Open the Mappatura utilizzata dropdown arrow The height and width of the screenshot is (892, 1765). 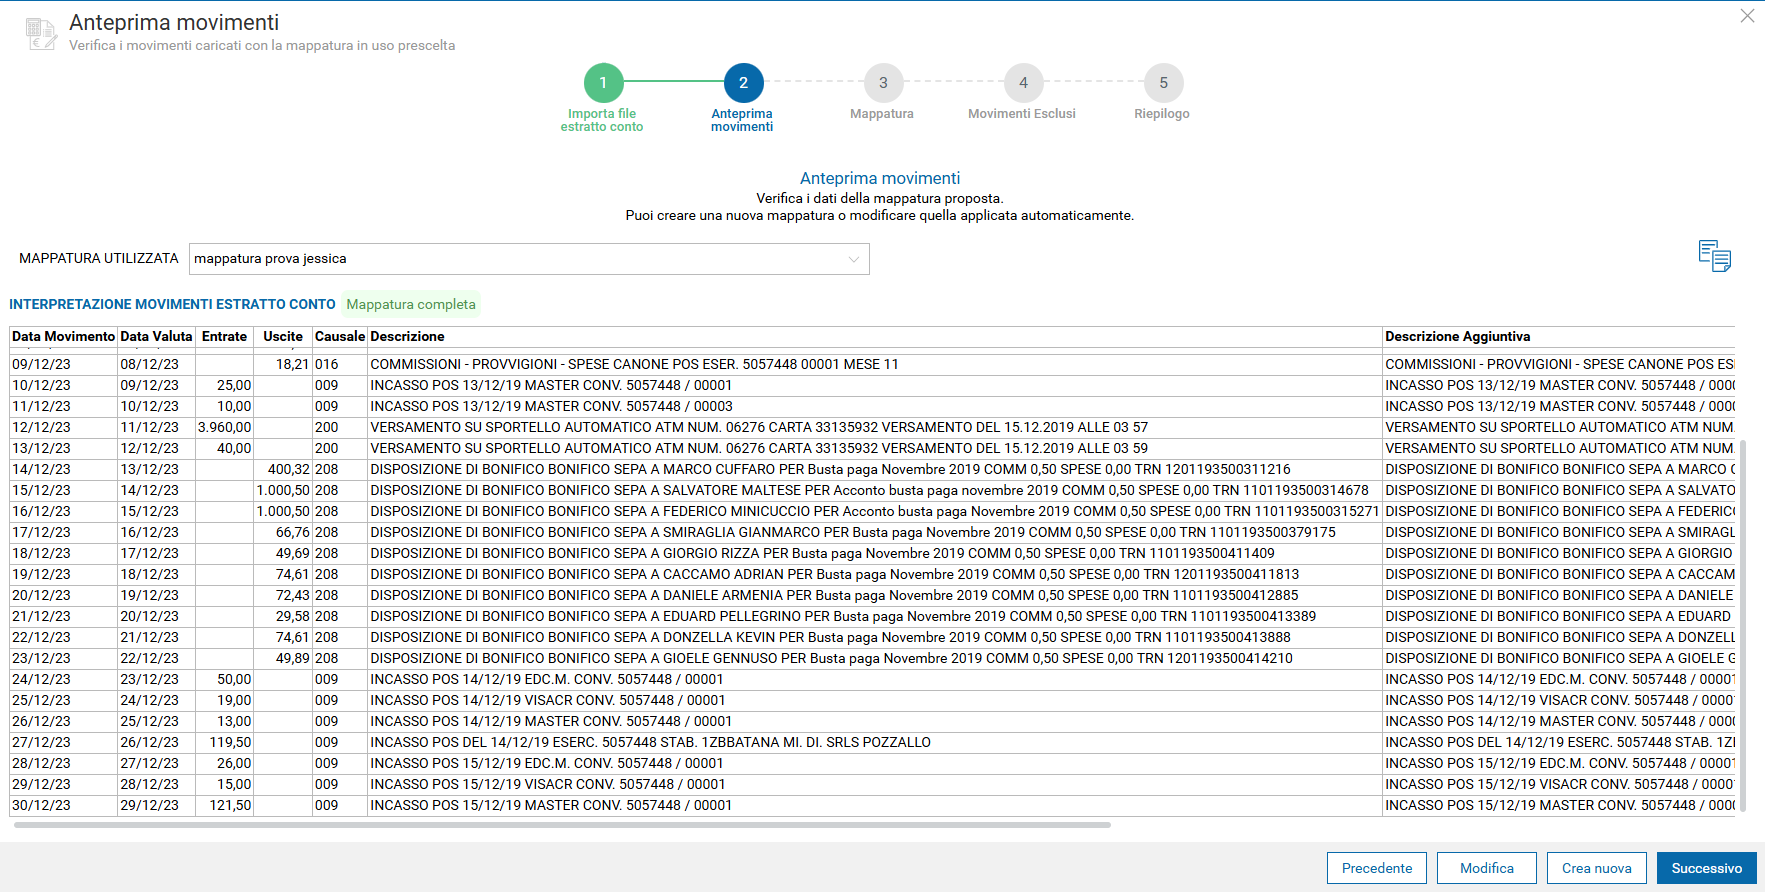click(854, 259)
